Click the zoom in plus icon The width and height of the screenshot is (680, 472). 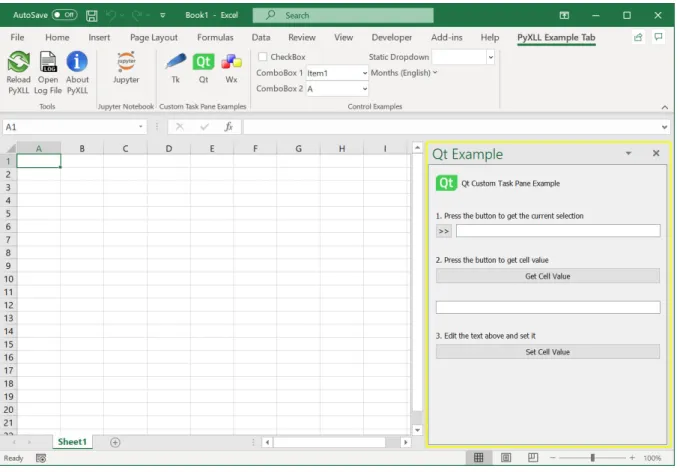[632, 458]
